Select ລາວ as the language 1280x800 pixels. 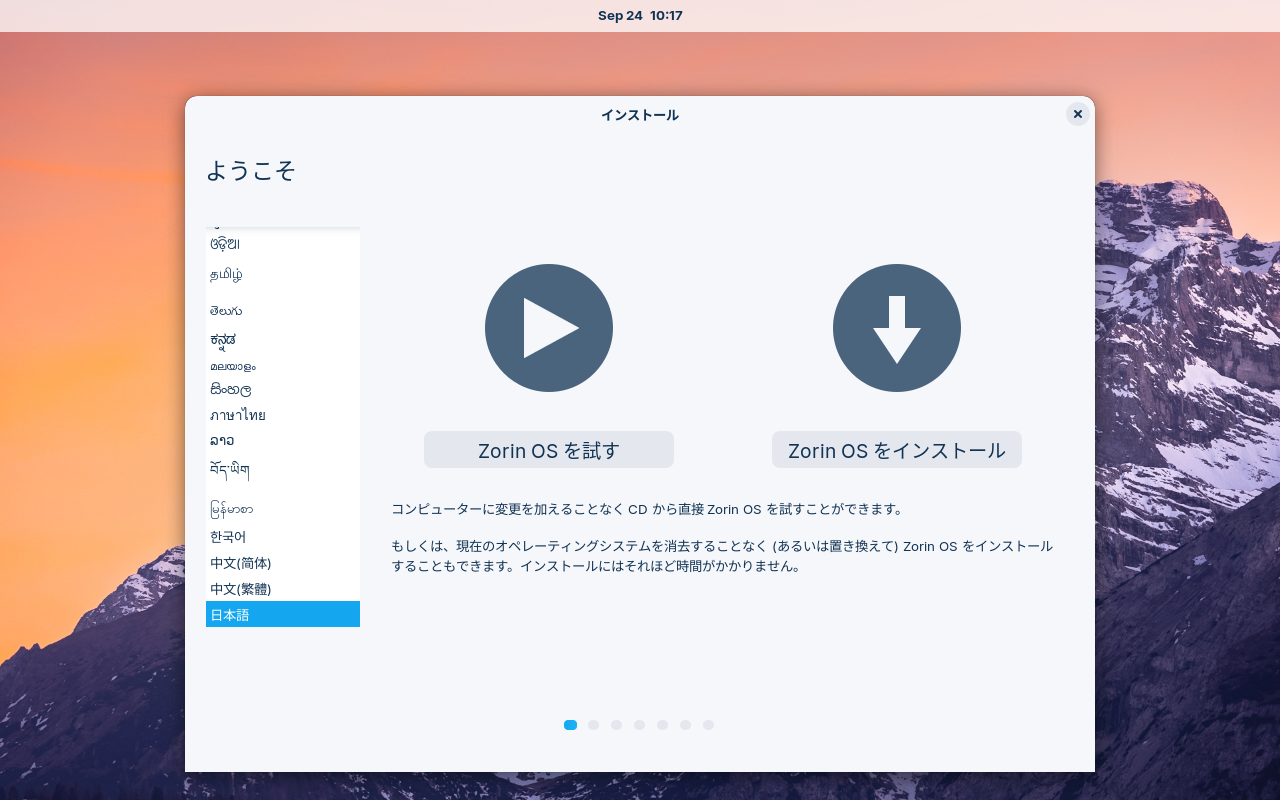[x=283, y=440]
